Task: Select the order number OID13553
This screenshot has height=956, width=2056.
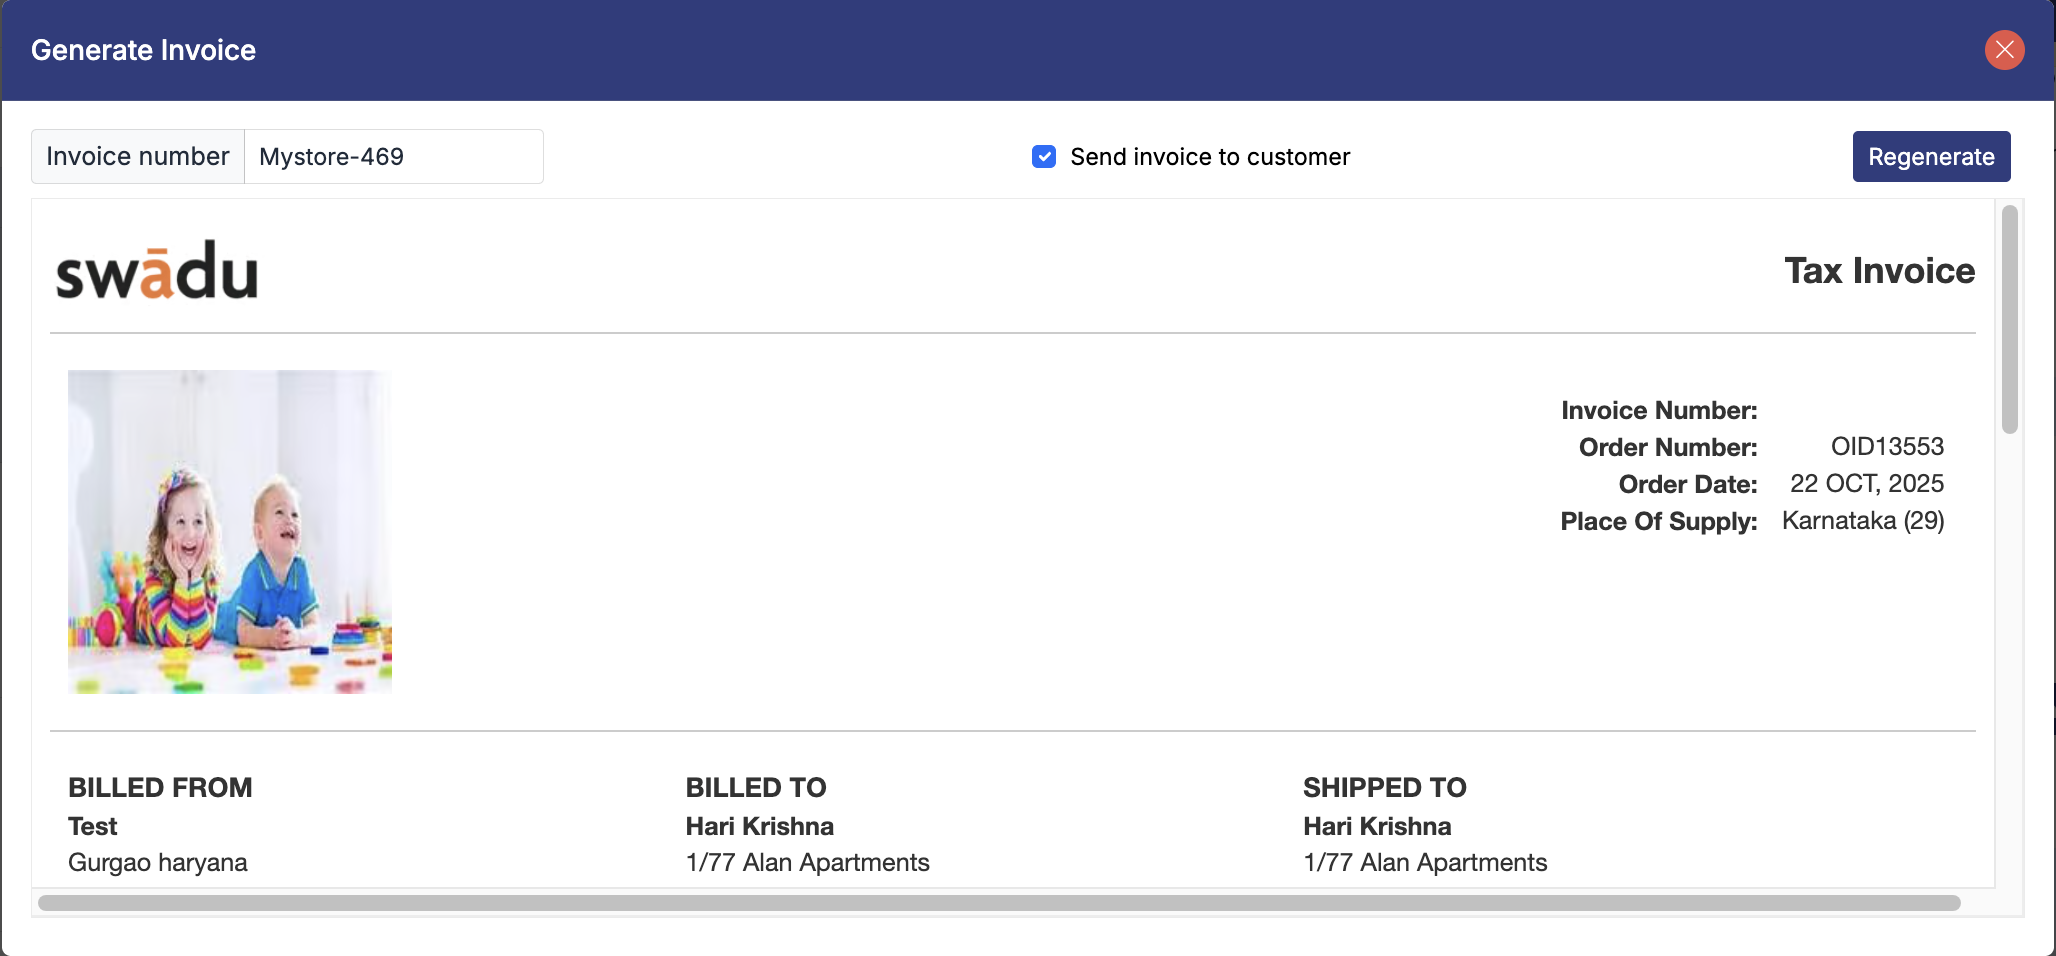Action: click(1887, 447)
